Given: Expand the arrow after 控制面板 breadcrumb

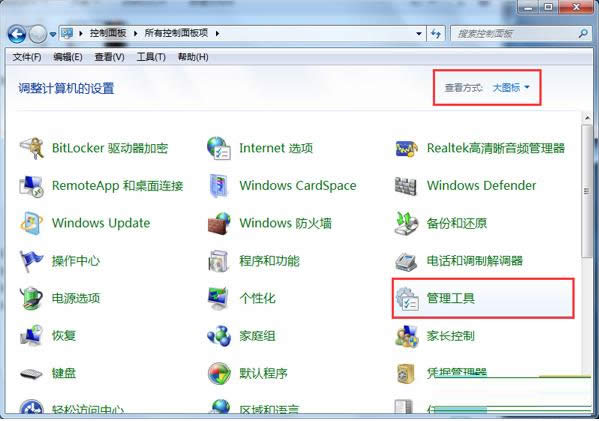Looking at the screenshot, I should [135, 34].
